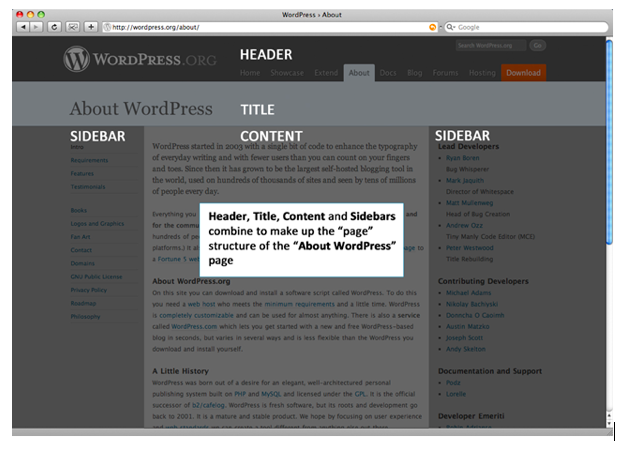Click the Austin Matzko contributor link
The width and height of the screenshot is (635, 458).
pyautogui.click(x=467, y=326)
